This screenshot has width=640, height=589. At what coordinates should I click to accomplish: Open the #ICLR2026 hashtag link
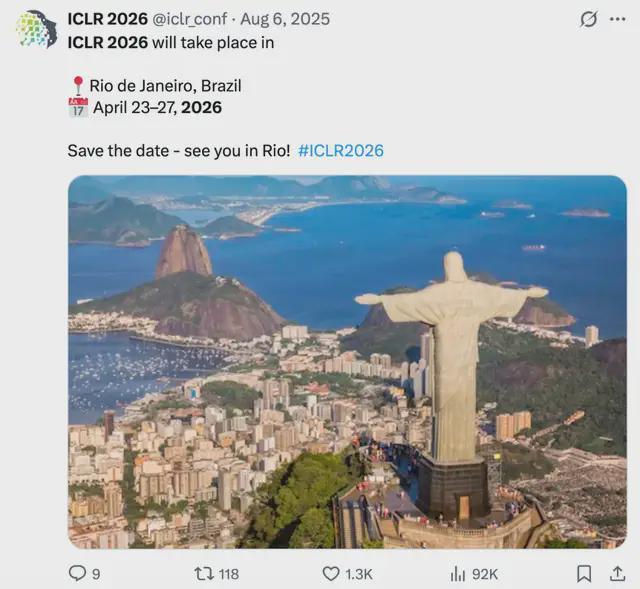pos(340,151)
